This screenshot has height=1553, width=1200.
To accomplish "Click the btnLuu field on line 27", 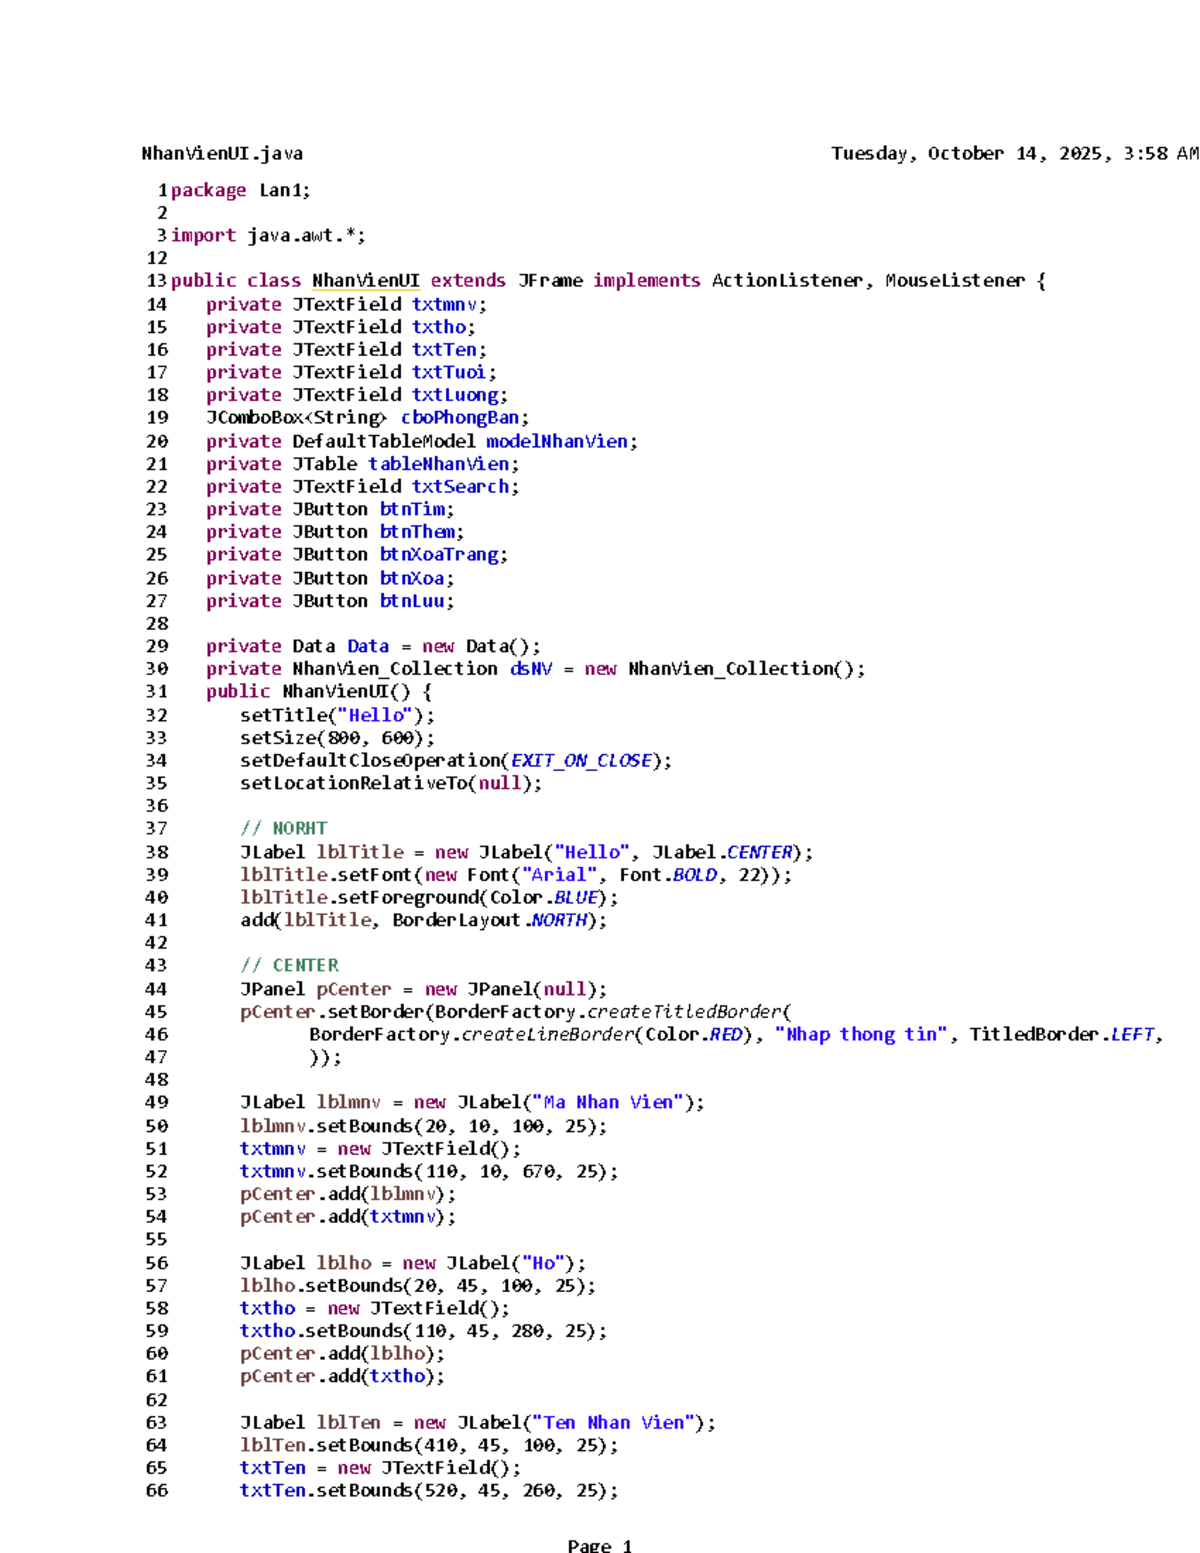I will pyautogui.click(x=412, y=601).
